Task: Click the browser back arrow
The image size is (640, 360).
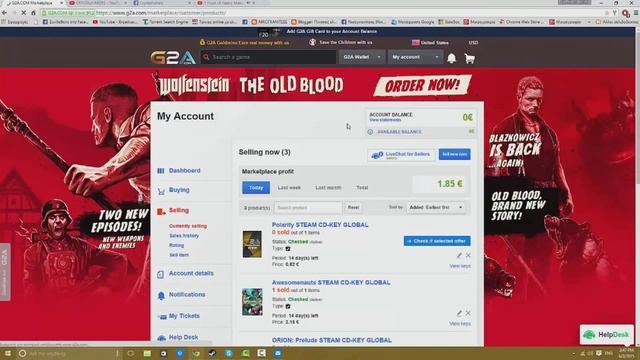Action: click(4, 13)
